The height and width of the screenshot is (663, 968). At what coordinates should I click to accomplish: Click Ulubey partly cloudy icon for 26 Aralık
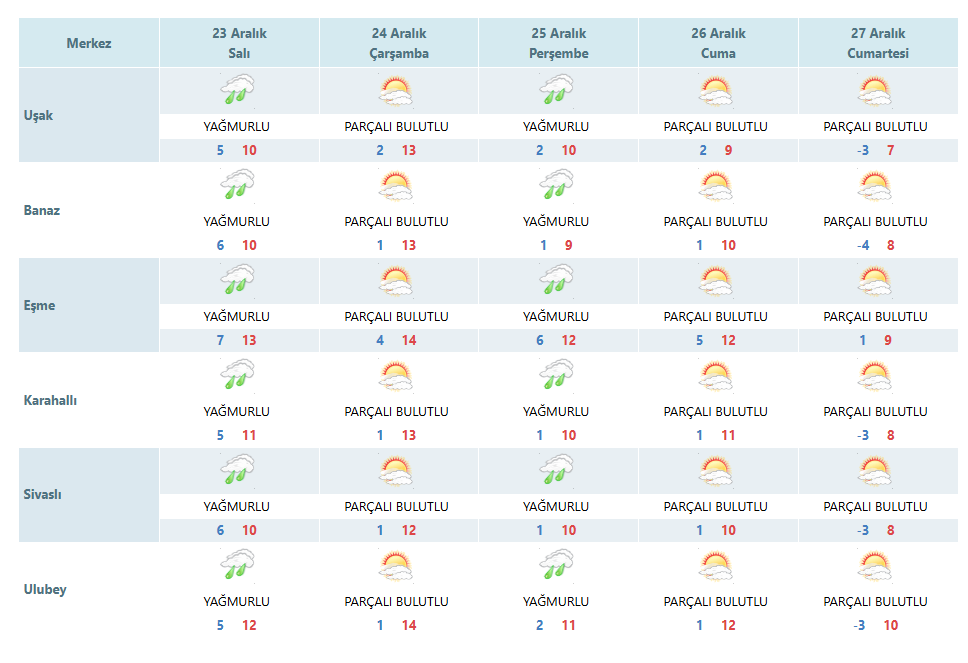(716, 566)
